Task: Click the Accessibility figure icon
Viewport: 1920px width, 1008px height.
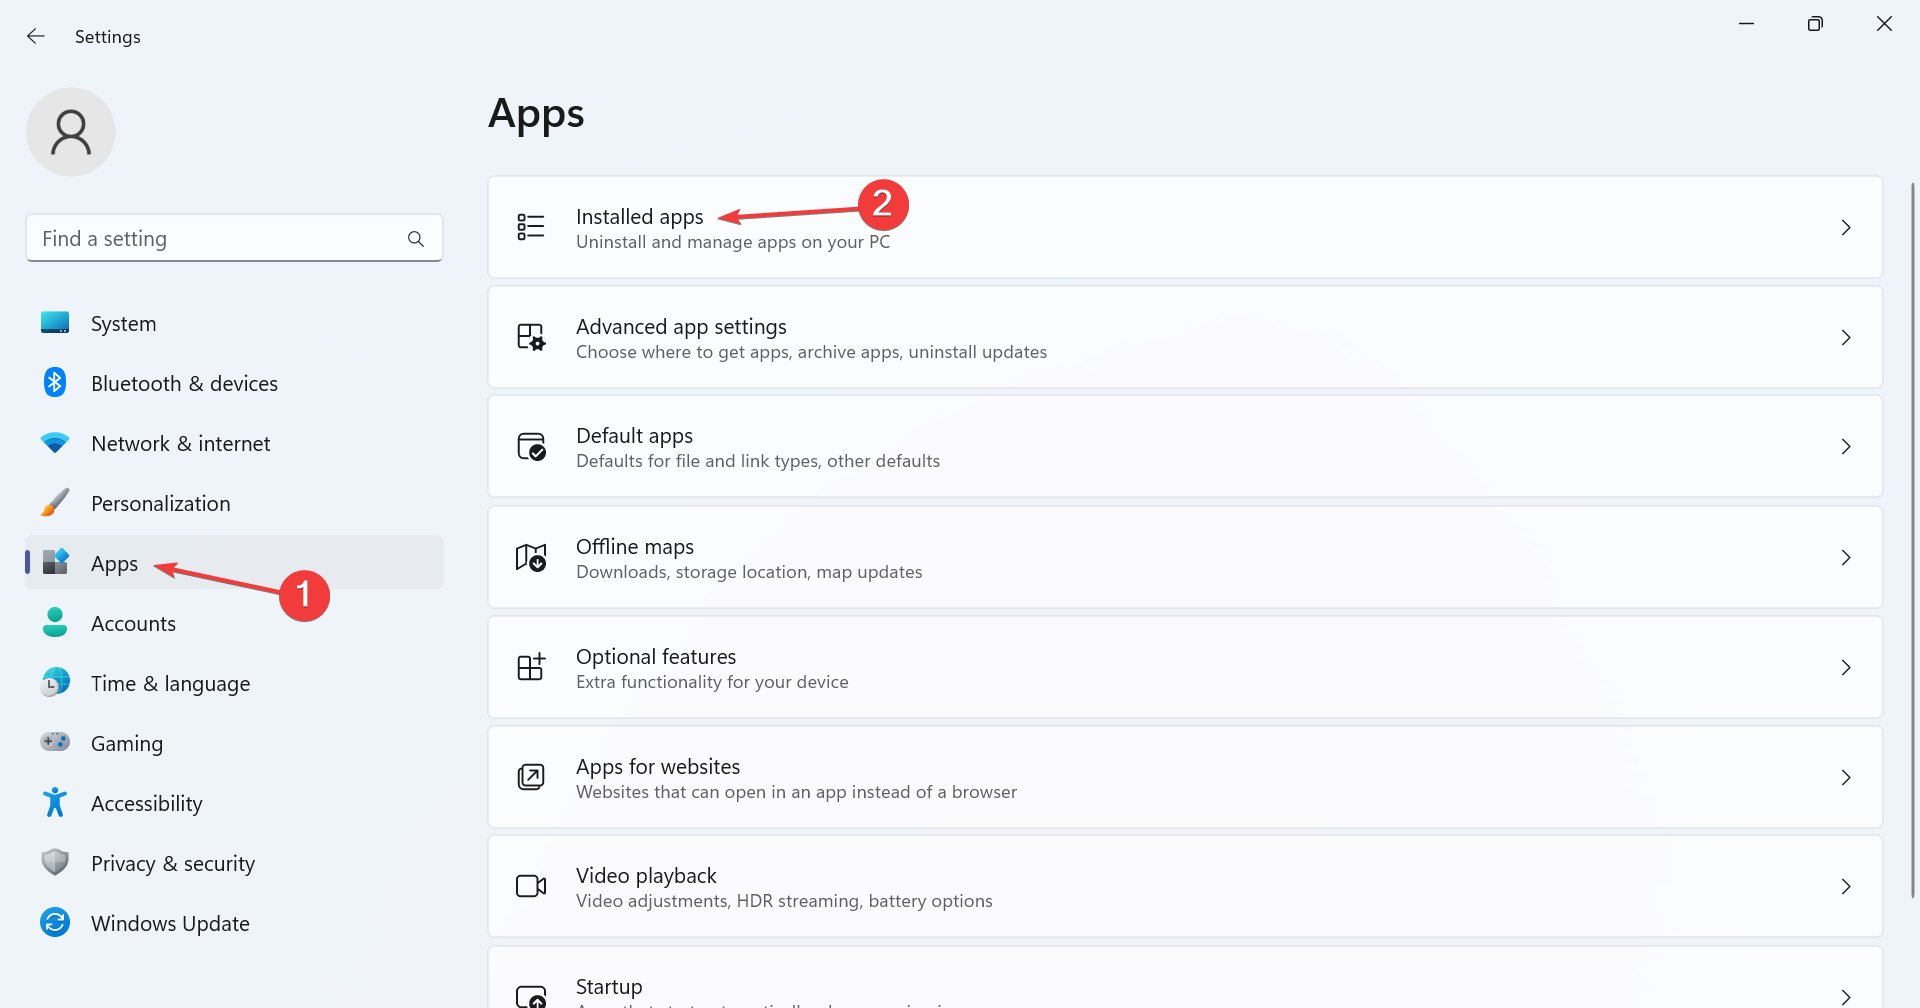Action: 55,802
